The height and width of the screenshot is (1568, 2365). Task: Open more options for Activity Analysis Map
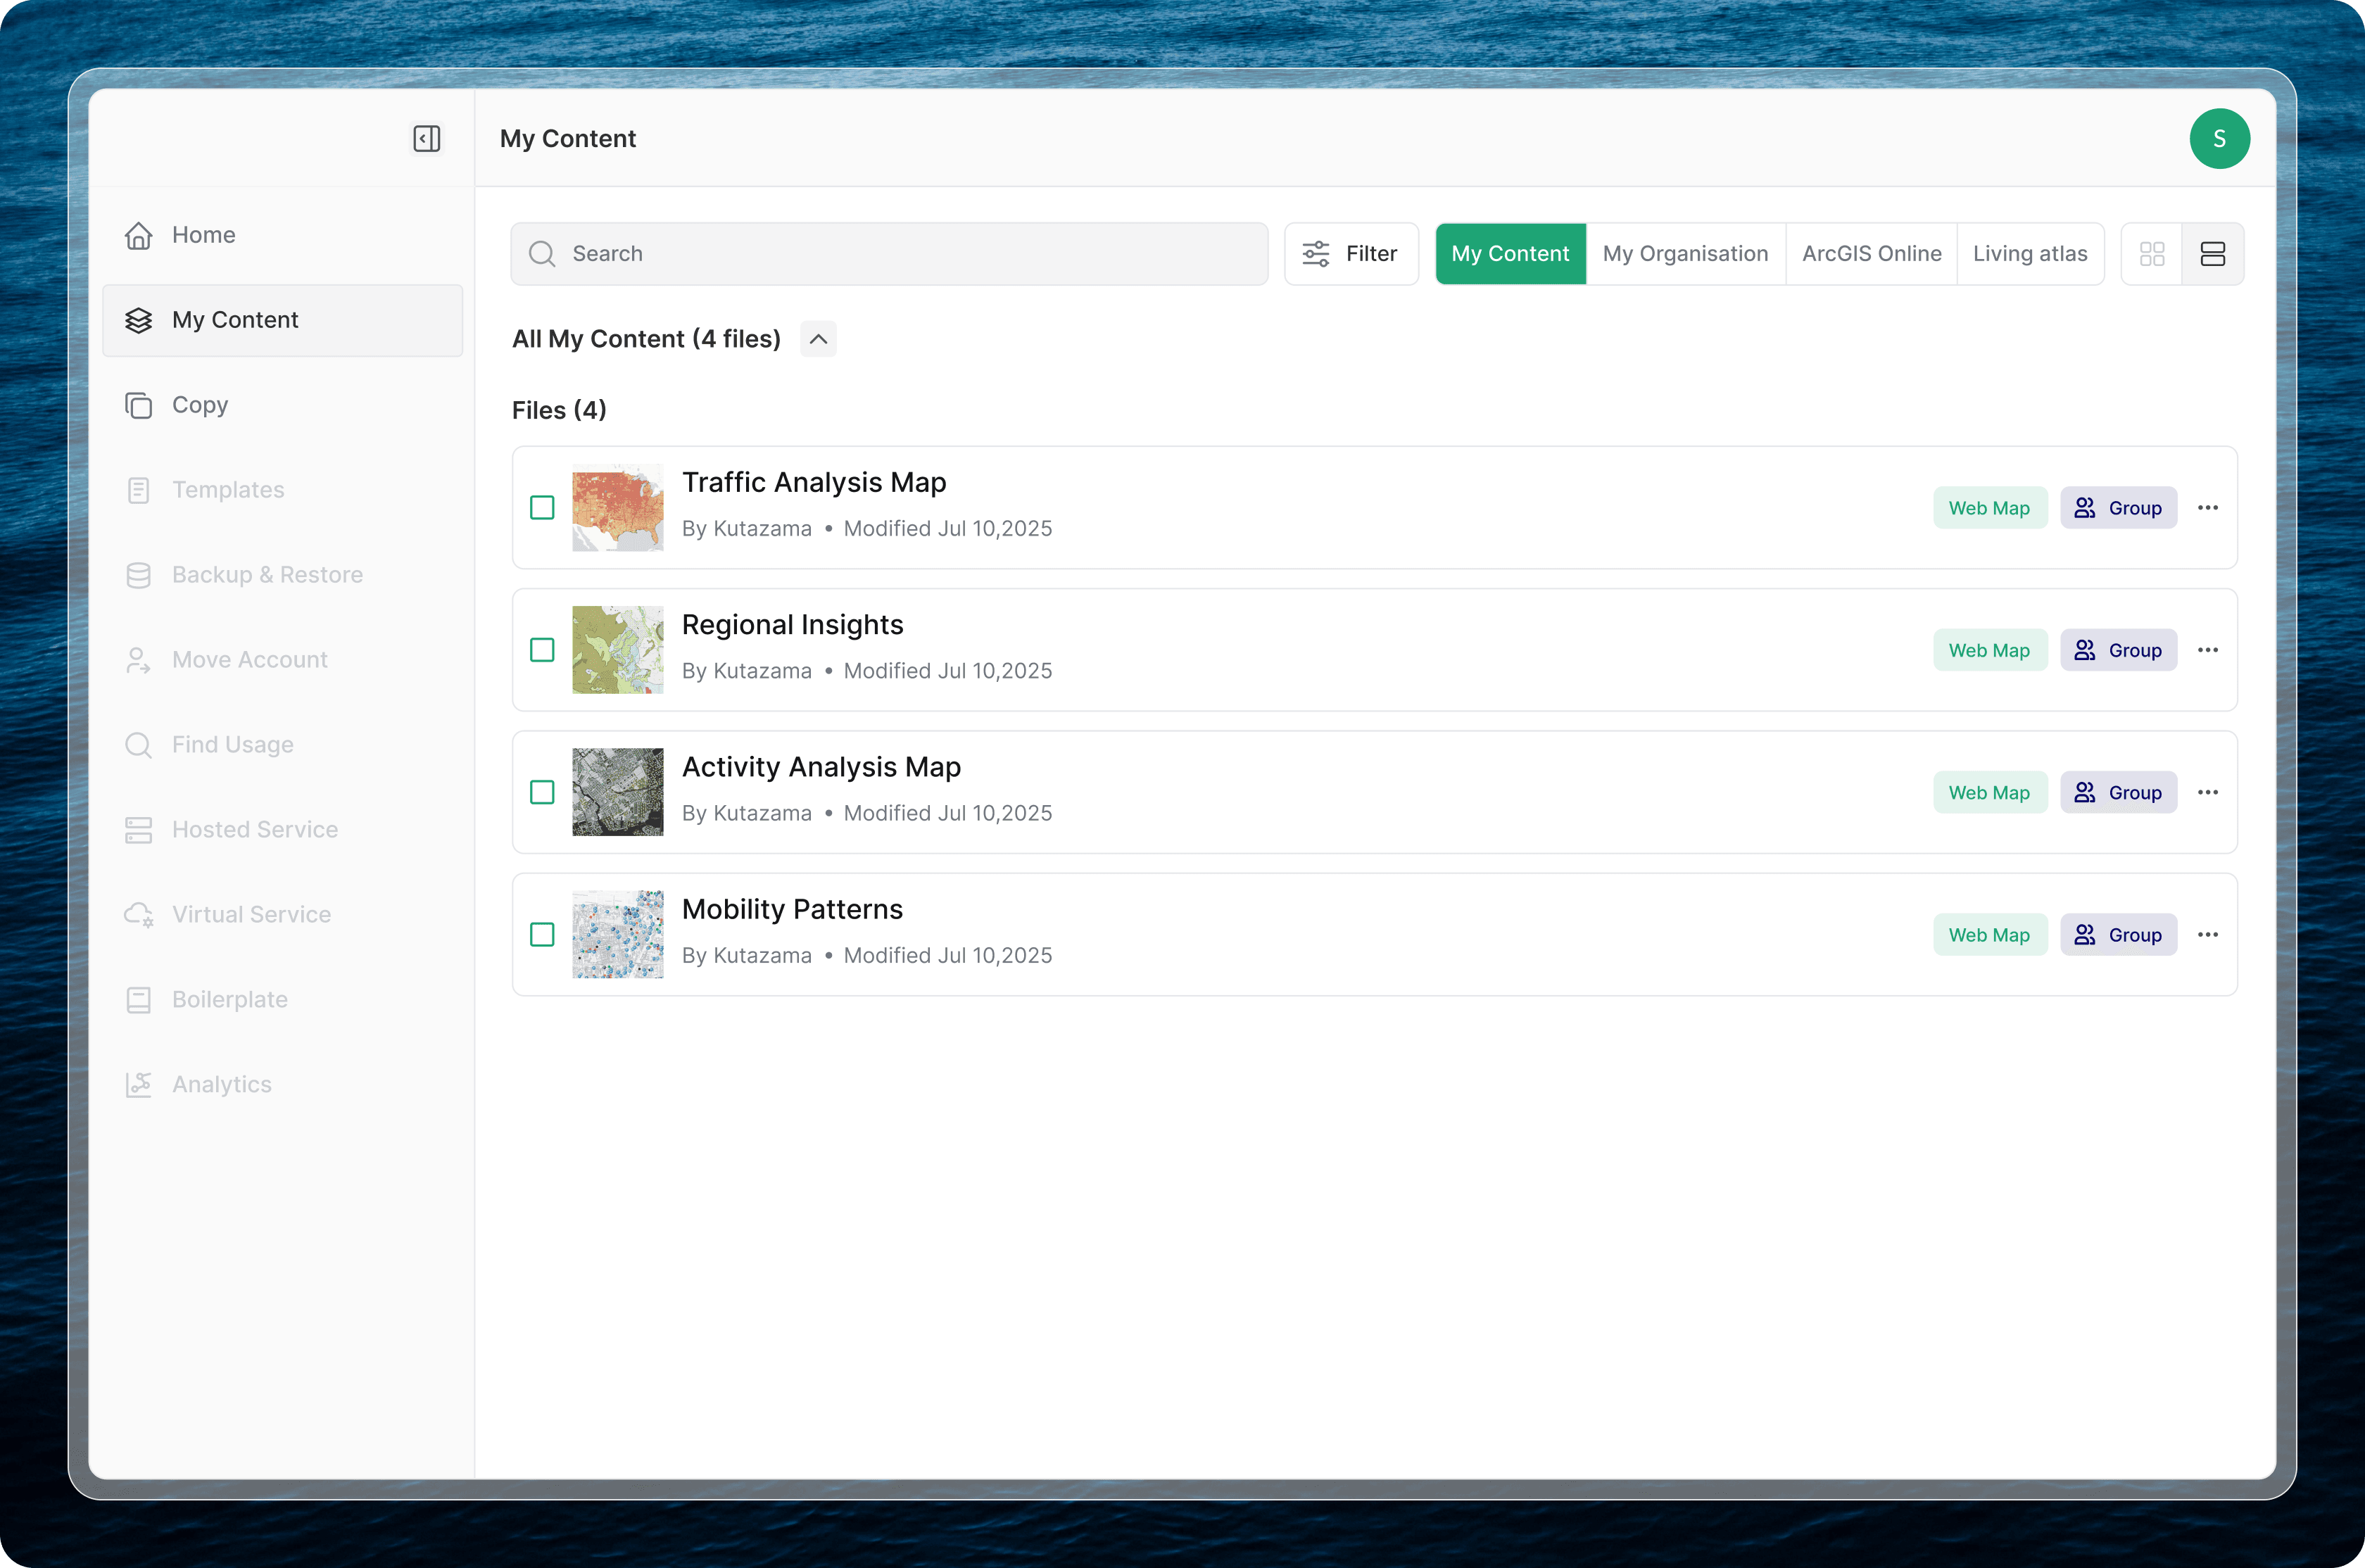2208,792
